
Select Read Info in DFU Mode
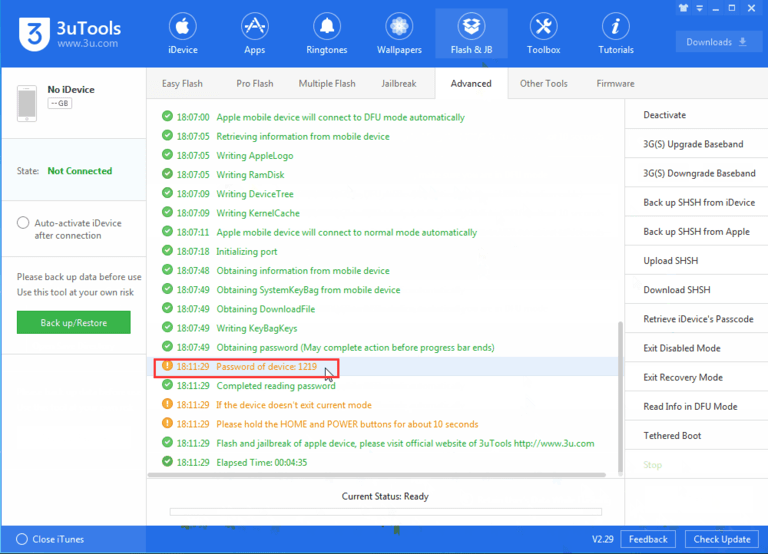[x=696, y=407]
